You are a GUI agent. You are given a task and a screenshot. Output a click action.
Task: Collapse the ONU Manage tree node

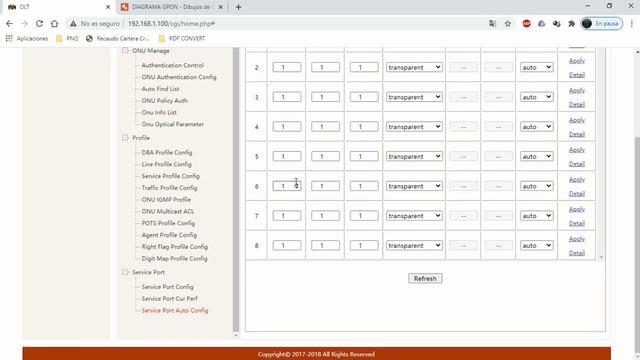click(x=125, y=51)
